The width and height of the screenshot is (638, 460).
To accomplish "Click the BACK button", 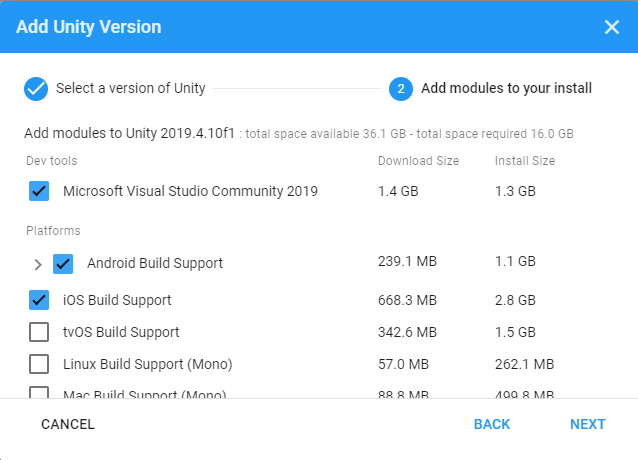I will (x=492, y=424).
